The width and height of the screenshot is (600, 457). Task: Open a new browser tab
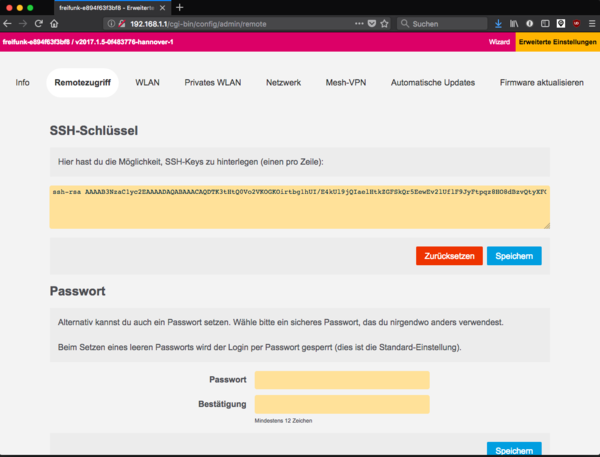pyautogui.click(x=179, y=8)
